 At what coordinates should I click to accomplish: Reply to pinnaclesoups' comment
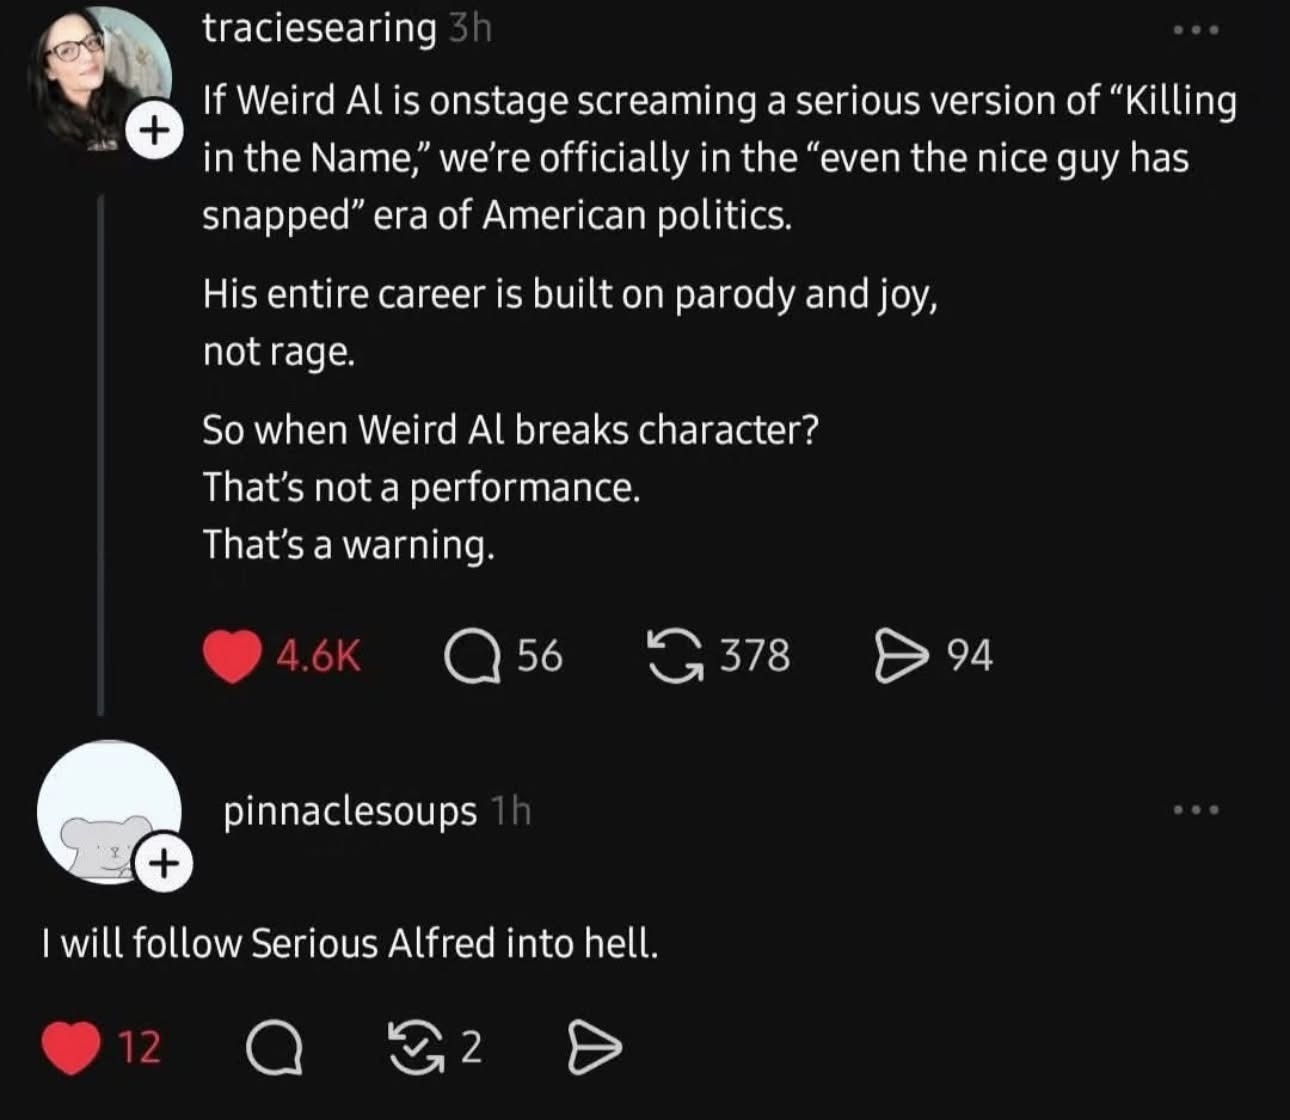(x=275, y=1048)
